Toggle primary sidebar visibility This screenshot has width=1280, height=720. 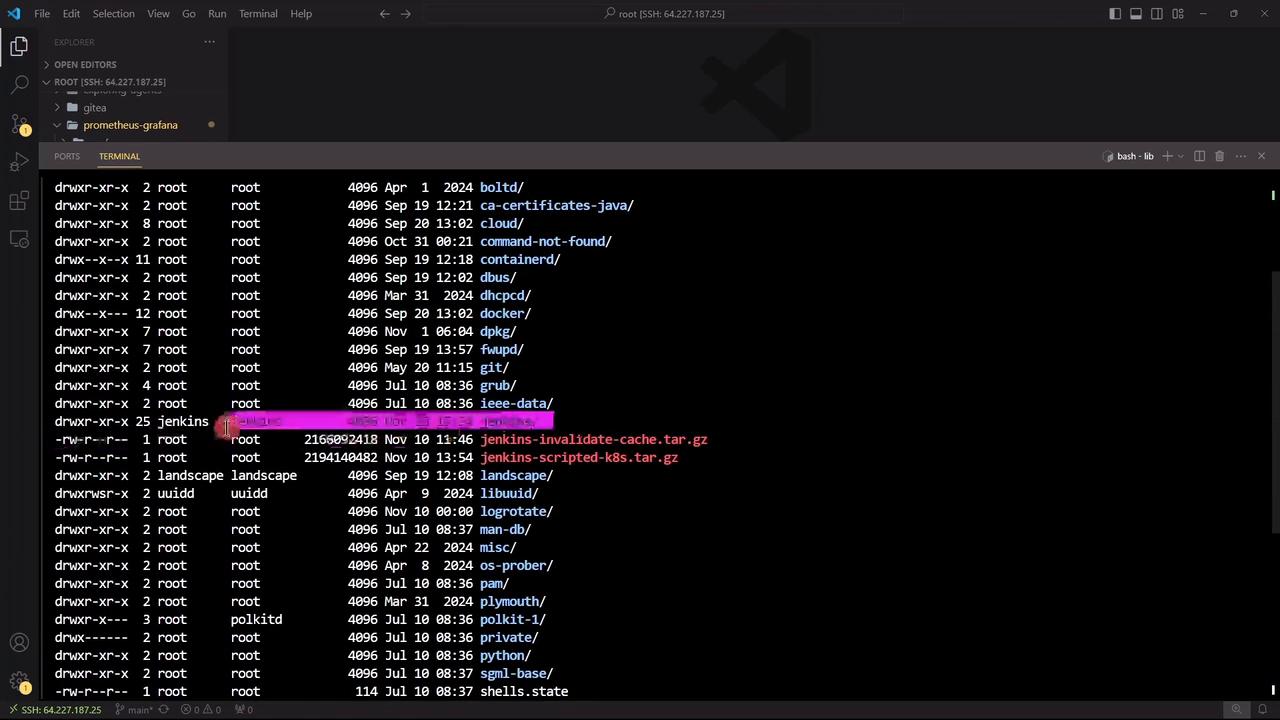(x=1115, y=14)
